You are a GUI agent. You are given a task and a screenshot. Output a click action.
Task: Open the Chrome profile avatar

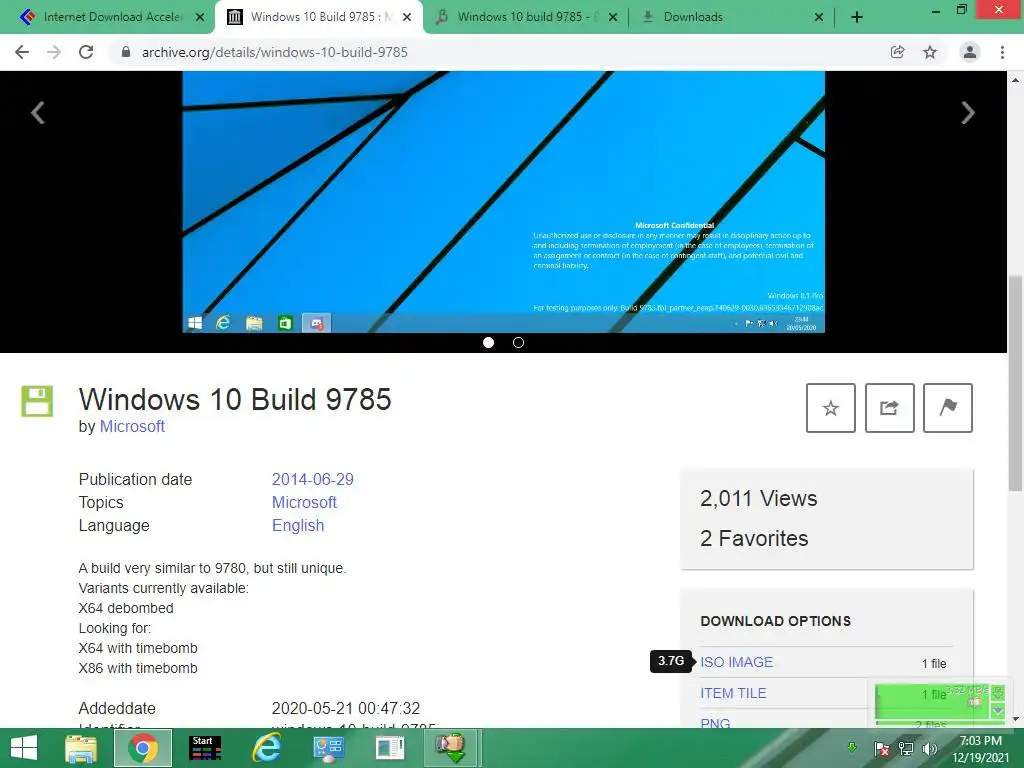click(970, 52)
